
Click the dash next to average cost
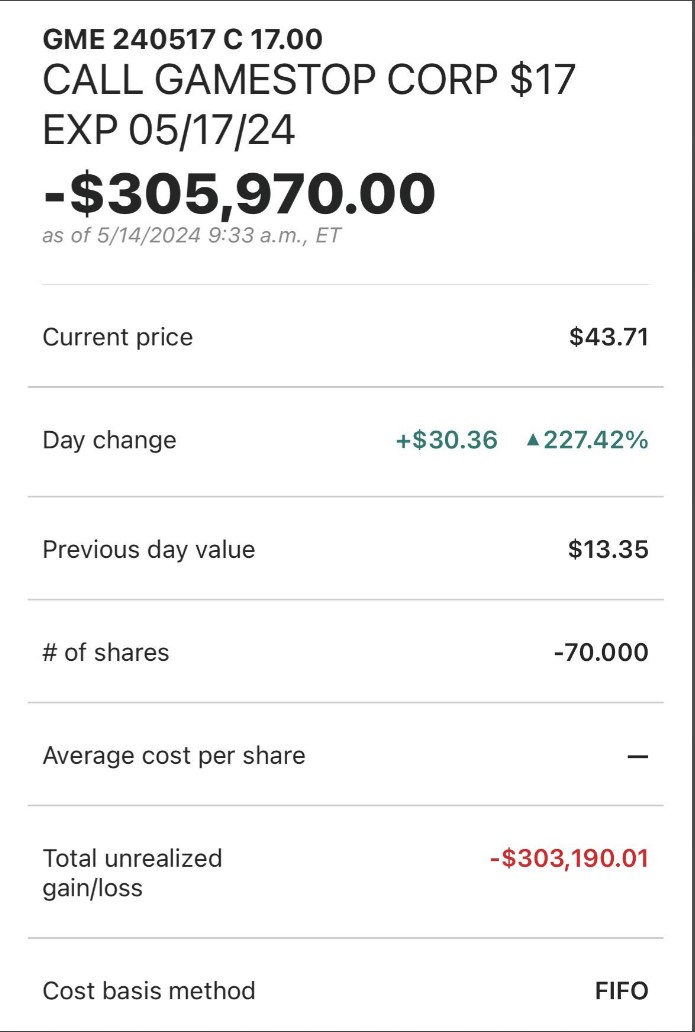coord(638,757)
